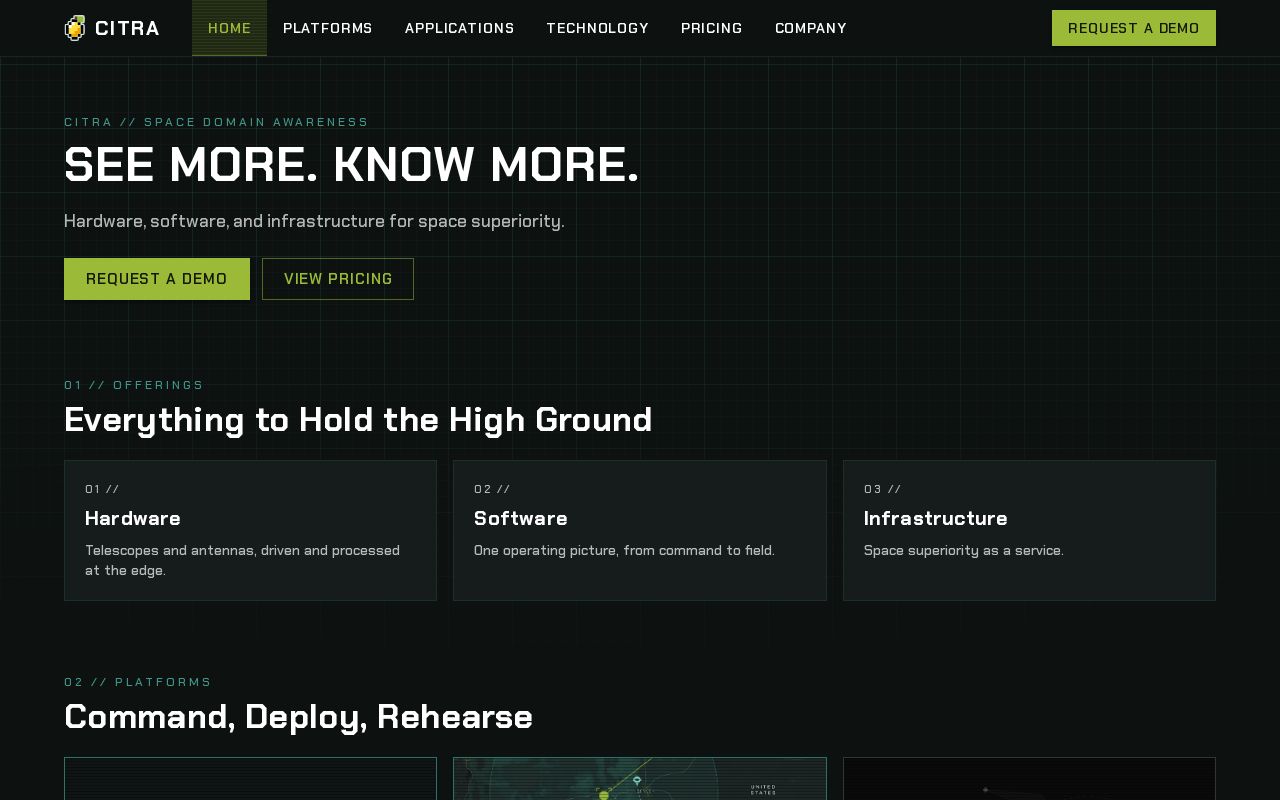Select the Hardware card title
Screen dimensions: 1280x800
(x=133, y=518)
